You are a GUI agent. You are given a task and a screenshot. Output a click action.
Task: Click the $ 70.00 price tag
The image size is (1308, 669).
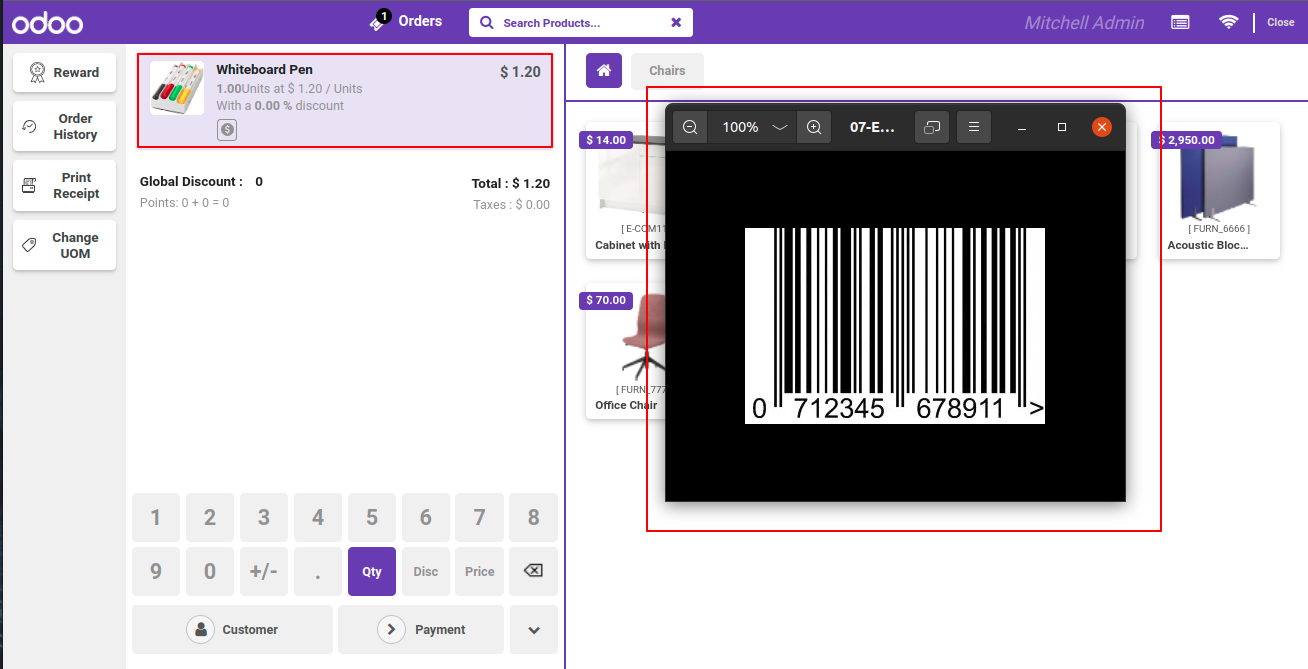pos(606,300)
